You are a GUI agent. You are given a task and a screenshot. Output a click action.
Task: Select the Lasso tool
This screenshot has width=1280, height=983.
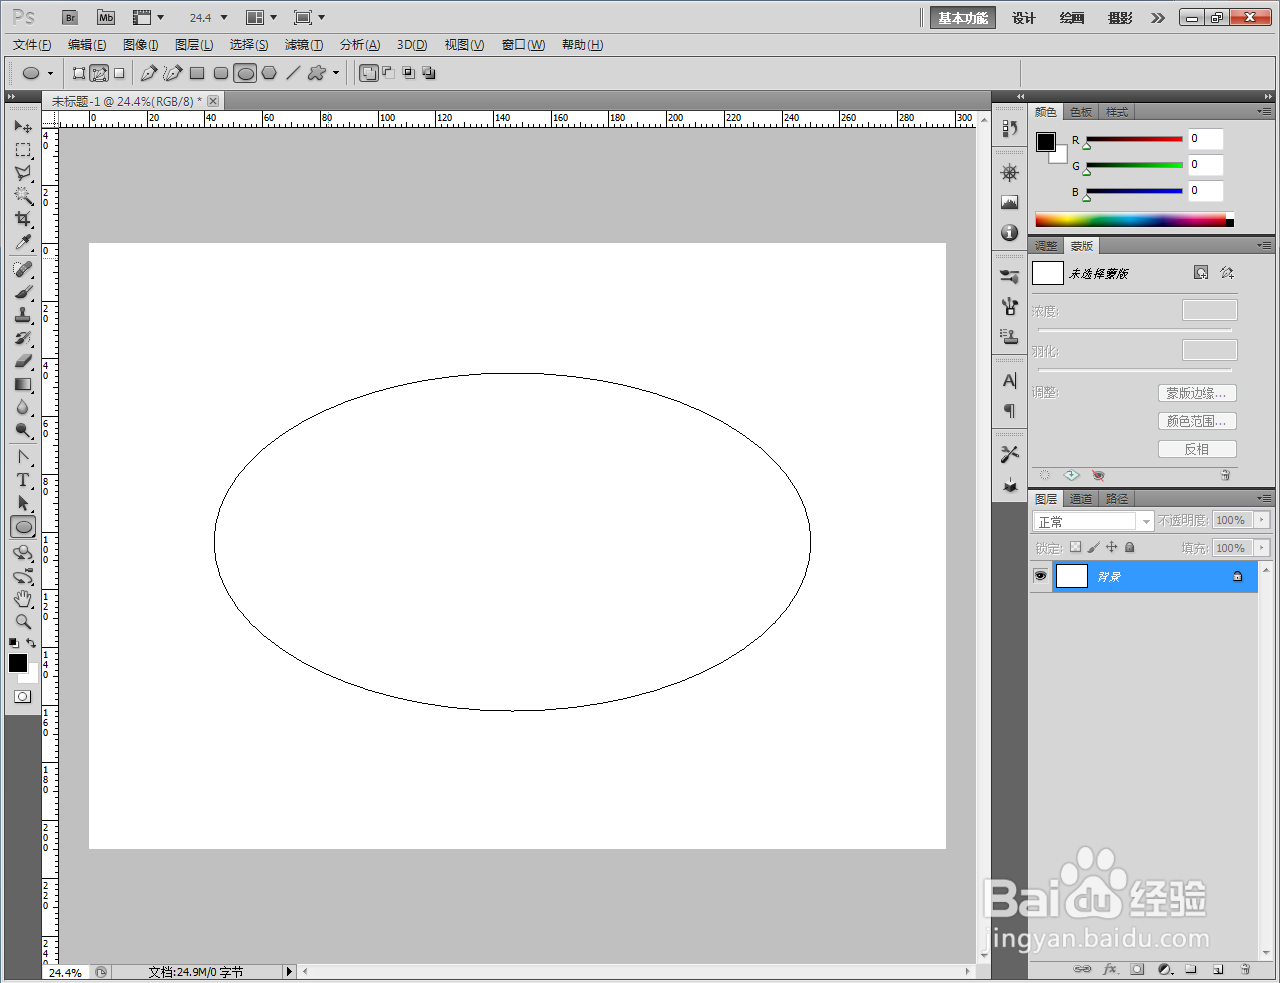tap(23, 173)
